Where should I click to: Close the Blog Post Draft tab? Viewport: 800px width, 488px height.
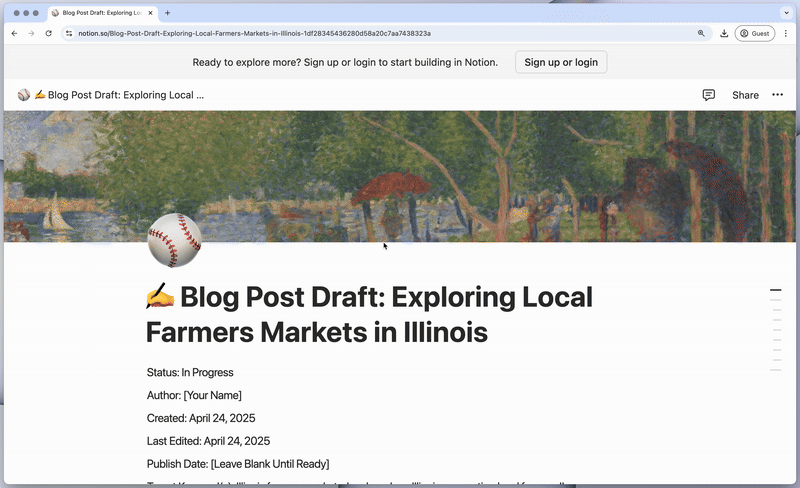[x=151, y=13]
